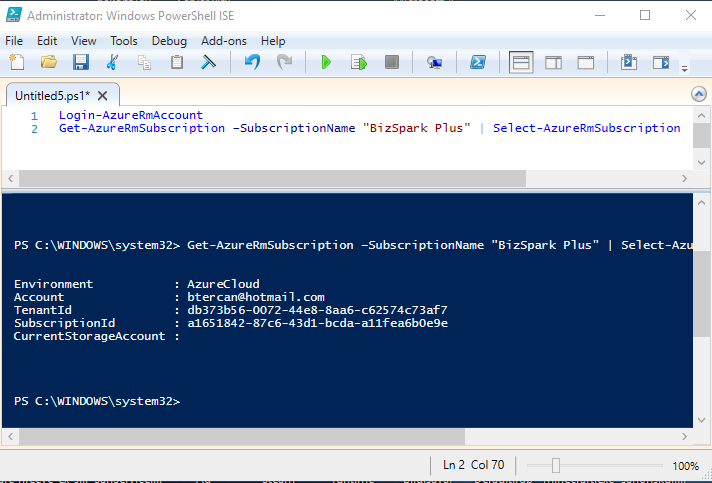Click the New script toolbar icon
The height and width of the screenshot is (483, 712).
point(17,62)
